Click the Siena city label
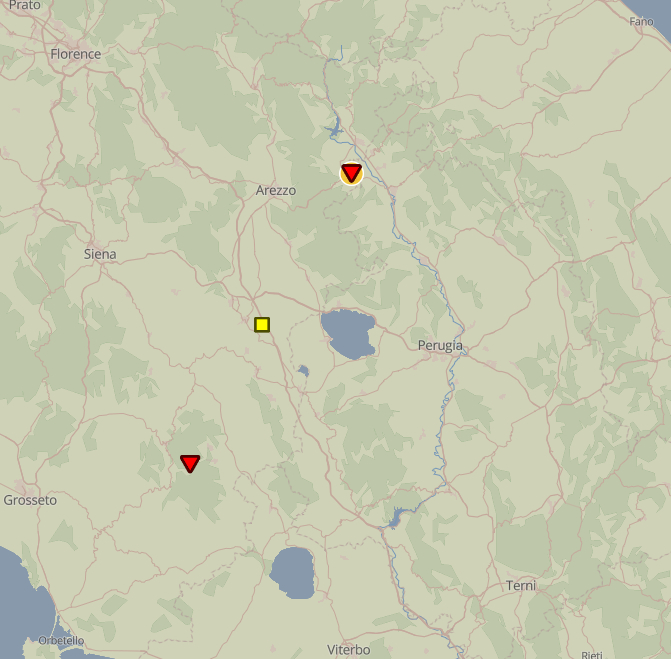Viewport: 671px width, 659px height. [x=100, y=254]
